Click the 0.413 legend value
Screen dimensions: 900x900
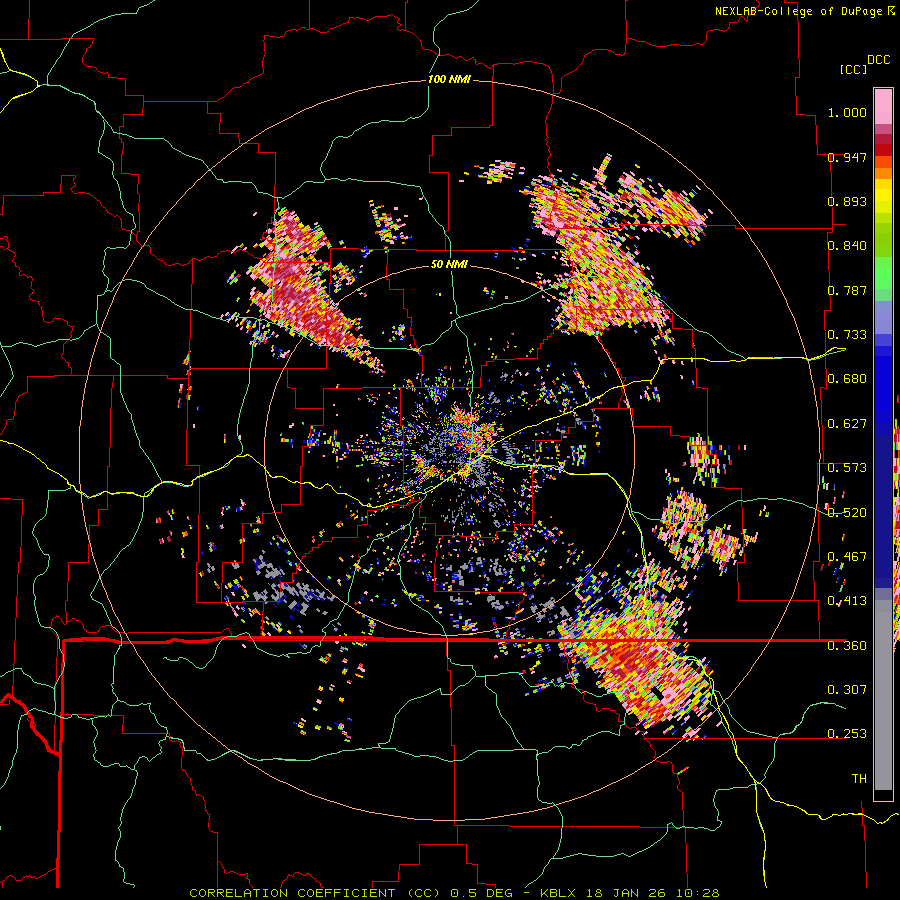847,601
